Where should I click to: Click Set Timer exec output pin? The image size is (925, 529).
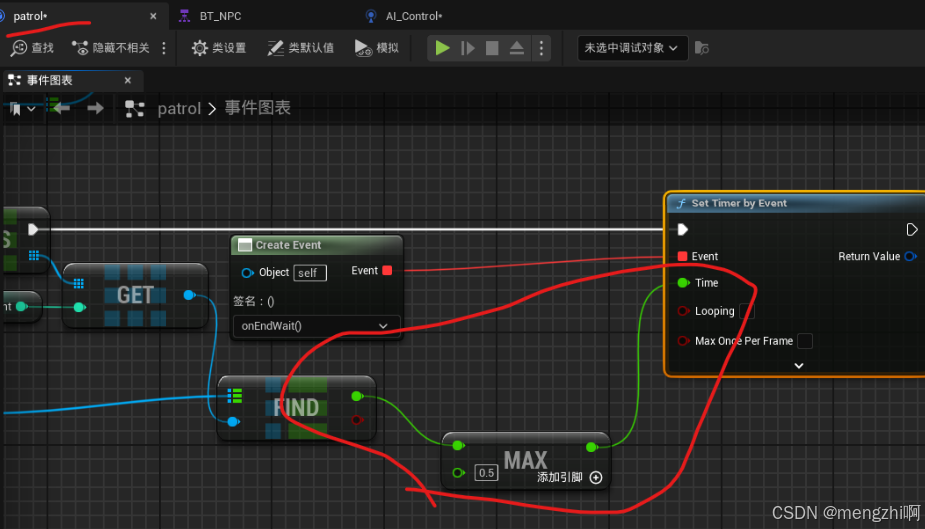coord(911,229)
